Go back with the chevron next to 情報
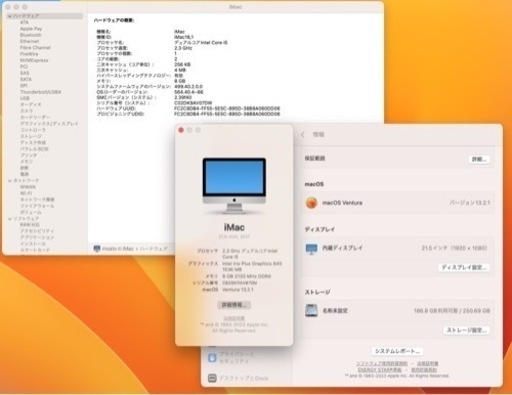Screen dimensions: 512x395 pyautogui.click(x=303, y=135)
